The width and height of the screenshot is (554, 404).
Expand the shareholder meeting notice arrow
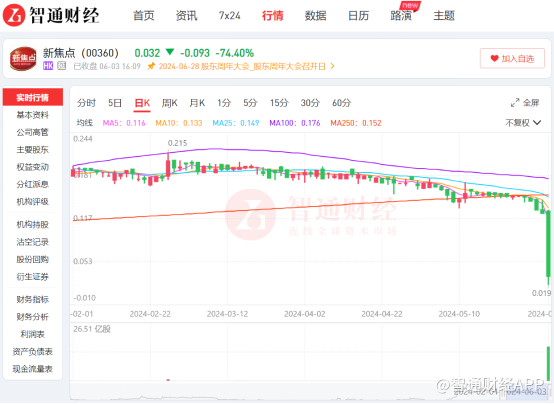coord(332,66)
